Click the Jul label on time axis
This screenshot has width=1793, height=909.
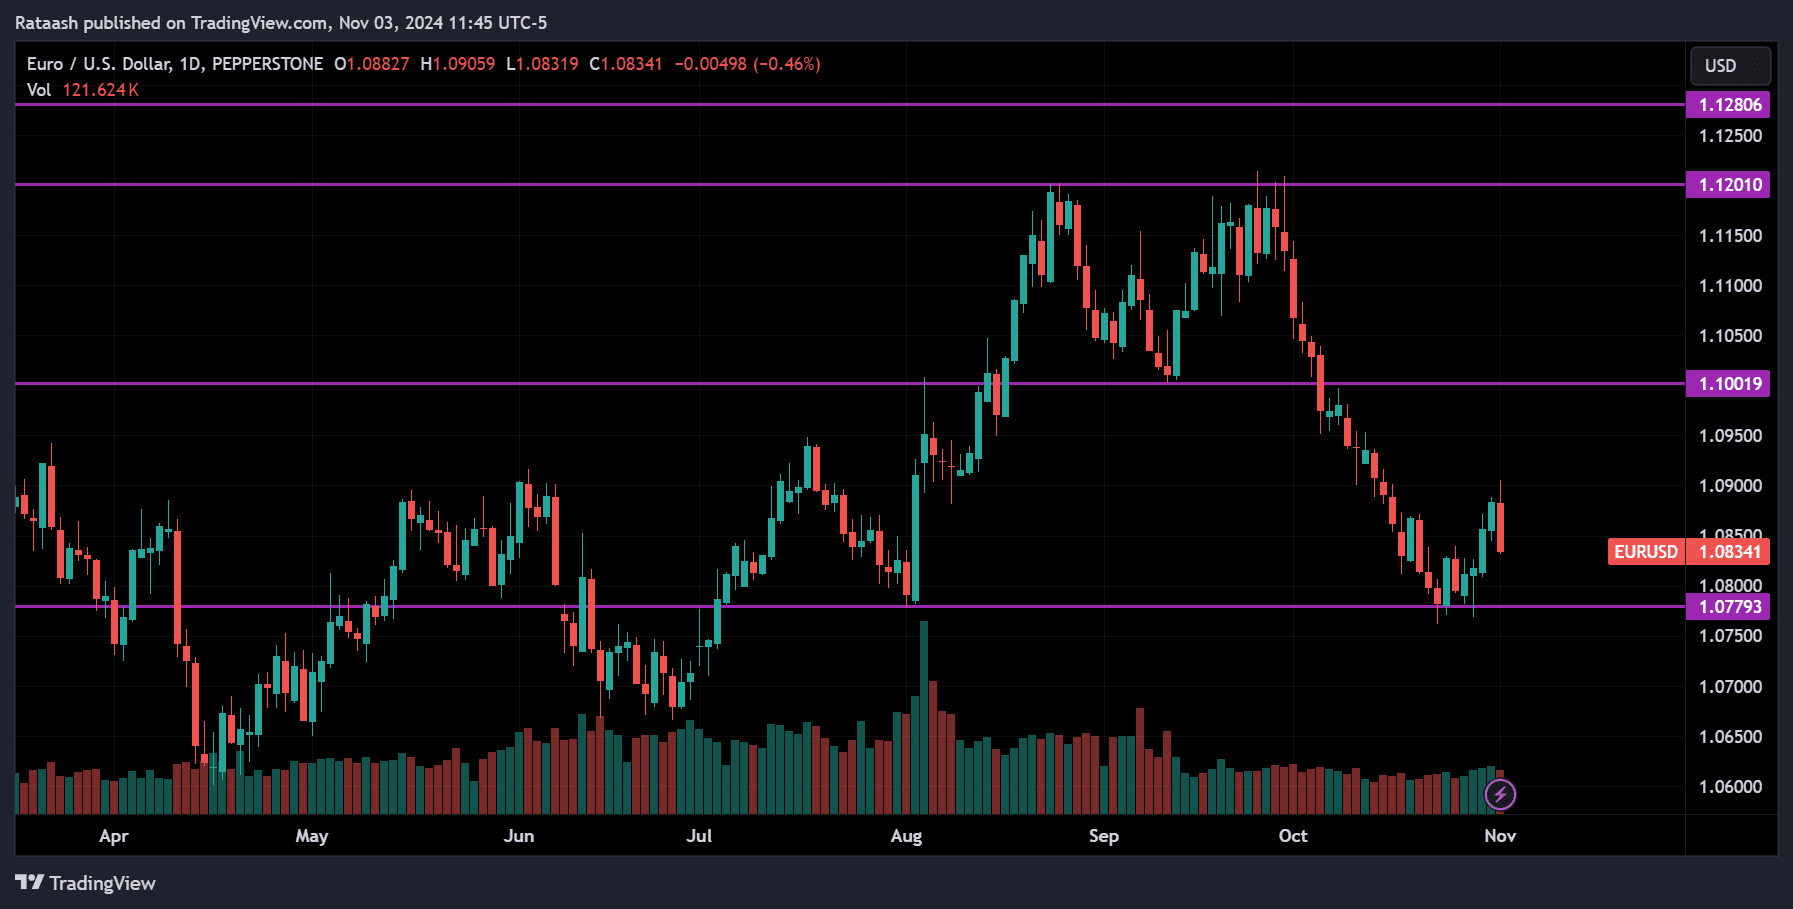699,836
